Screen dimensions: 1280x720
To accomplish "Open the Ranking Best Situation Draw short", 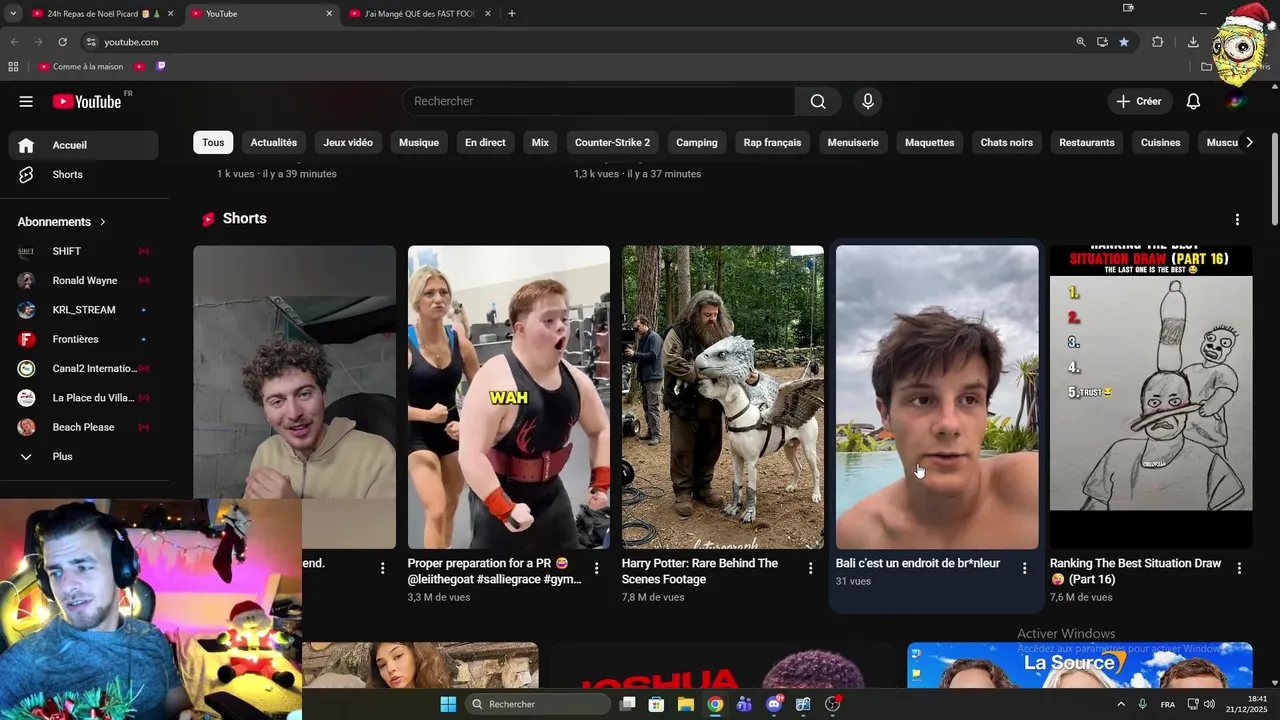I will [x=1151, y=397].
